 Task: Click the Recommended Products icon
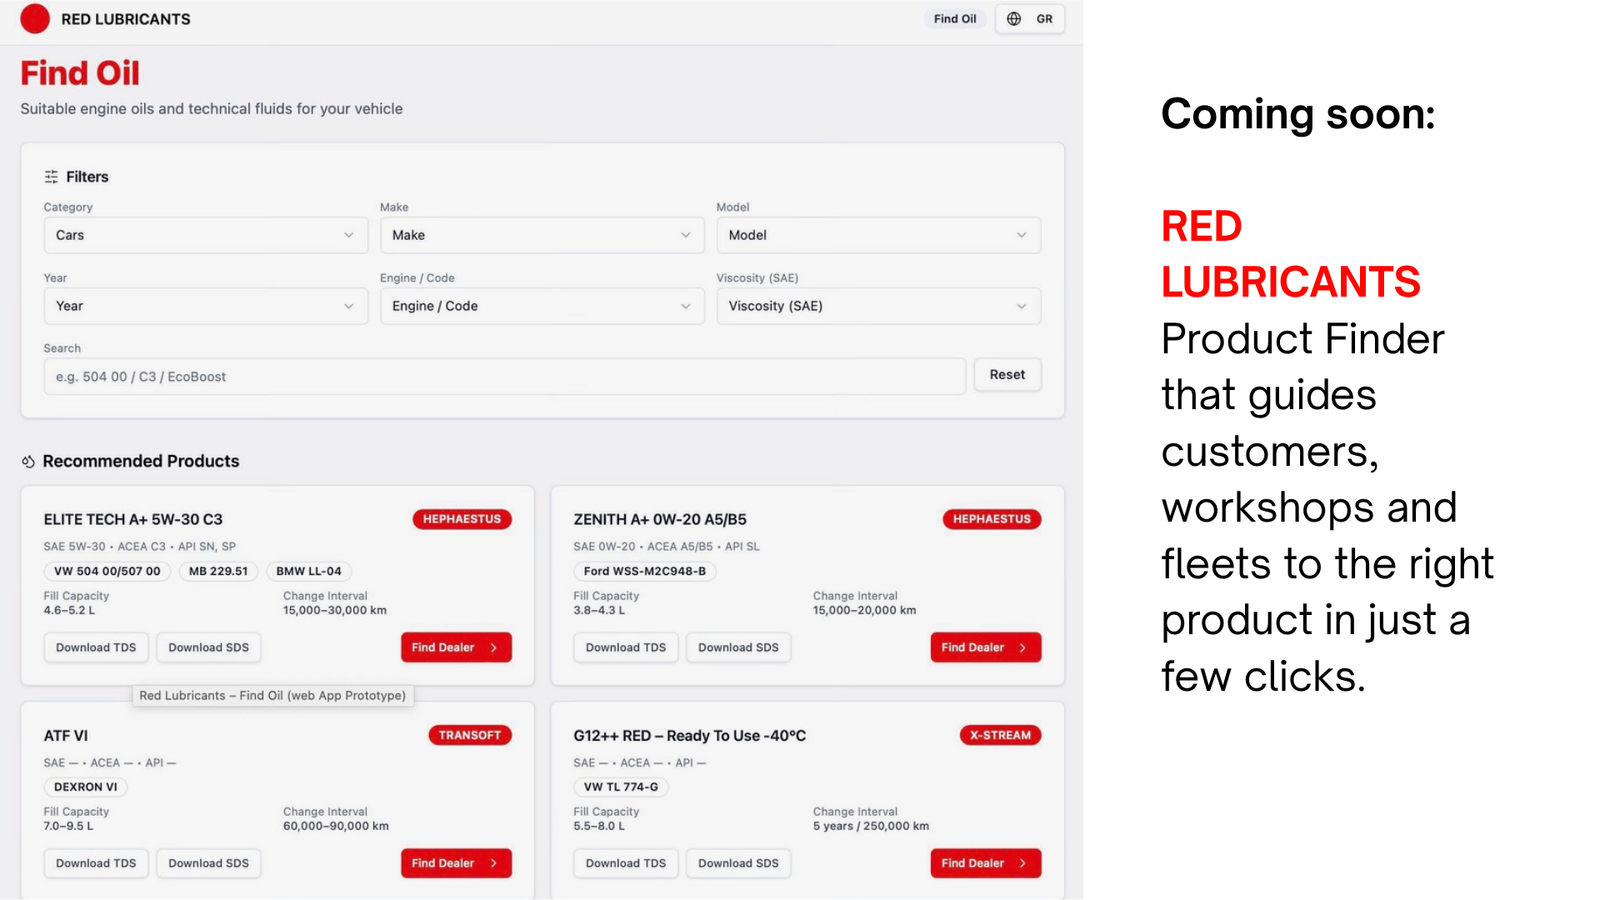click(x=28, y=461)
